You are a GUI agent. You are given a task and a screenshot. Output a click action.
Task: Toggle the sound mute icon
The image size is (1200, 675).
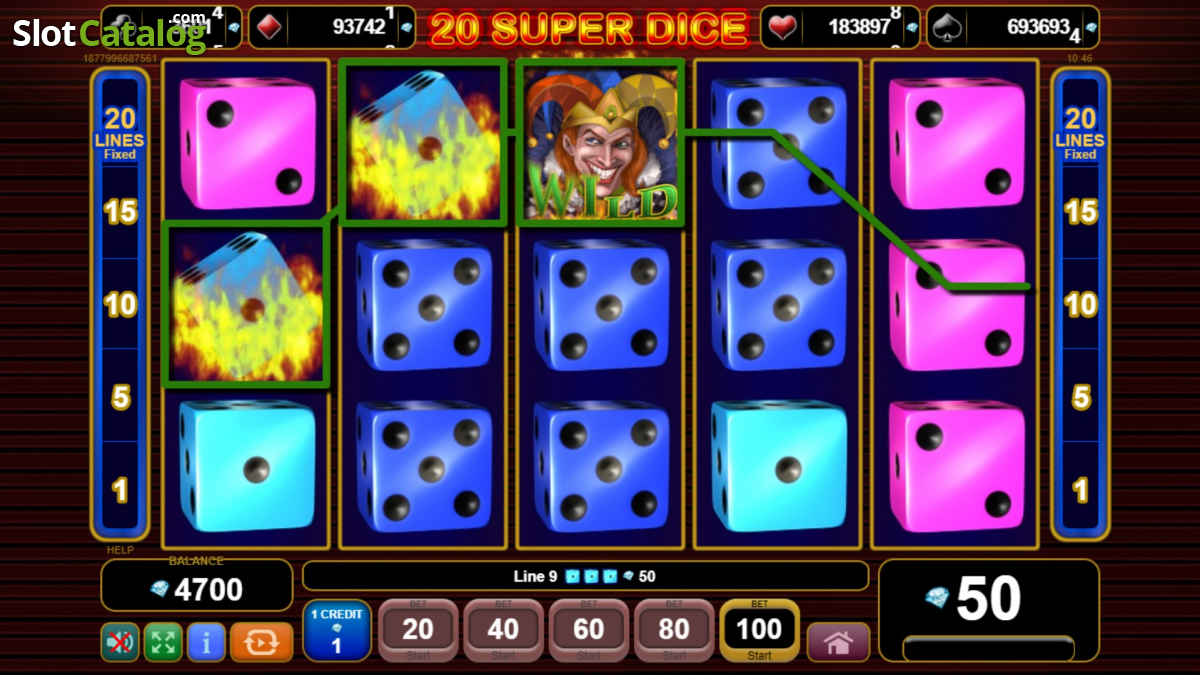(x=120, y=642)
